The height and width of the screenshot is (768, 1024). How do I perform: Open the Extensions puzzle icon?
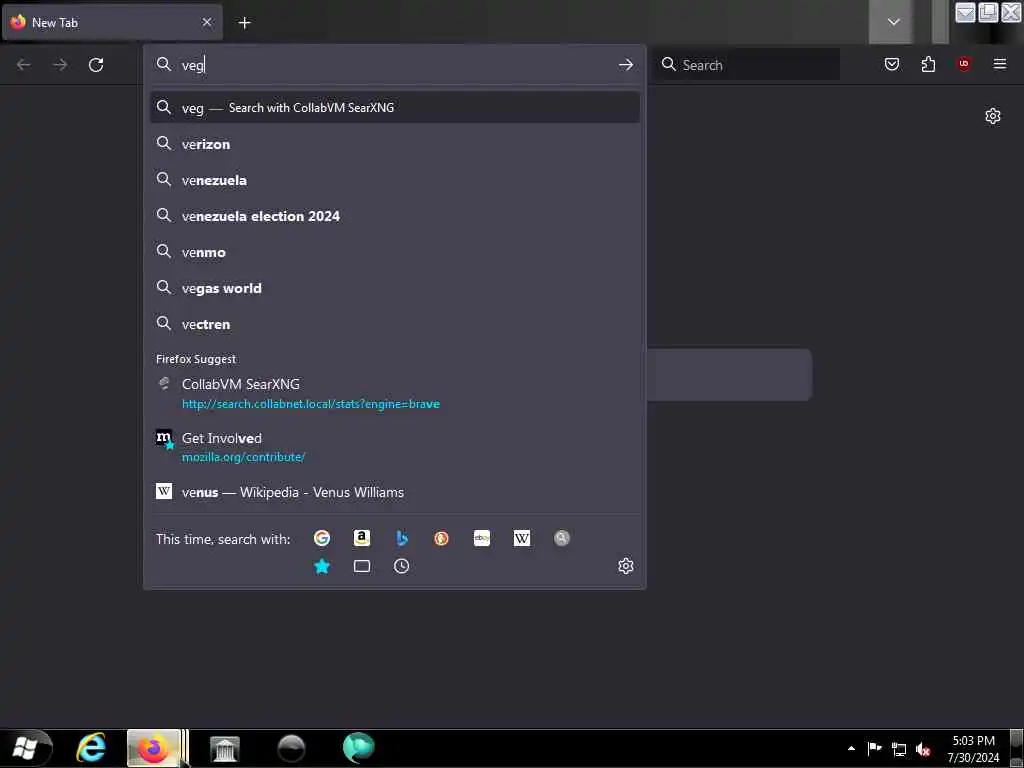[928, 64]
